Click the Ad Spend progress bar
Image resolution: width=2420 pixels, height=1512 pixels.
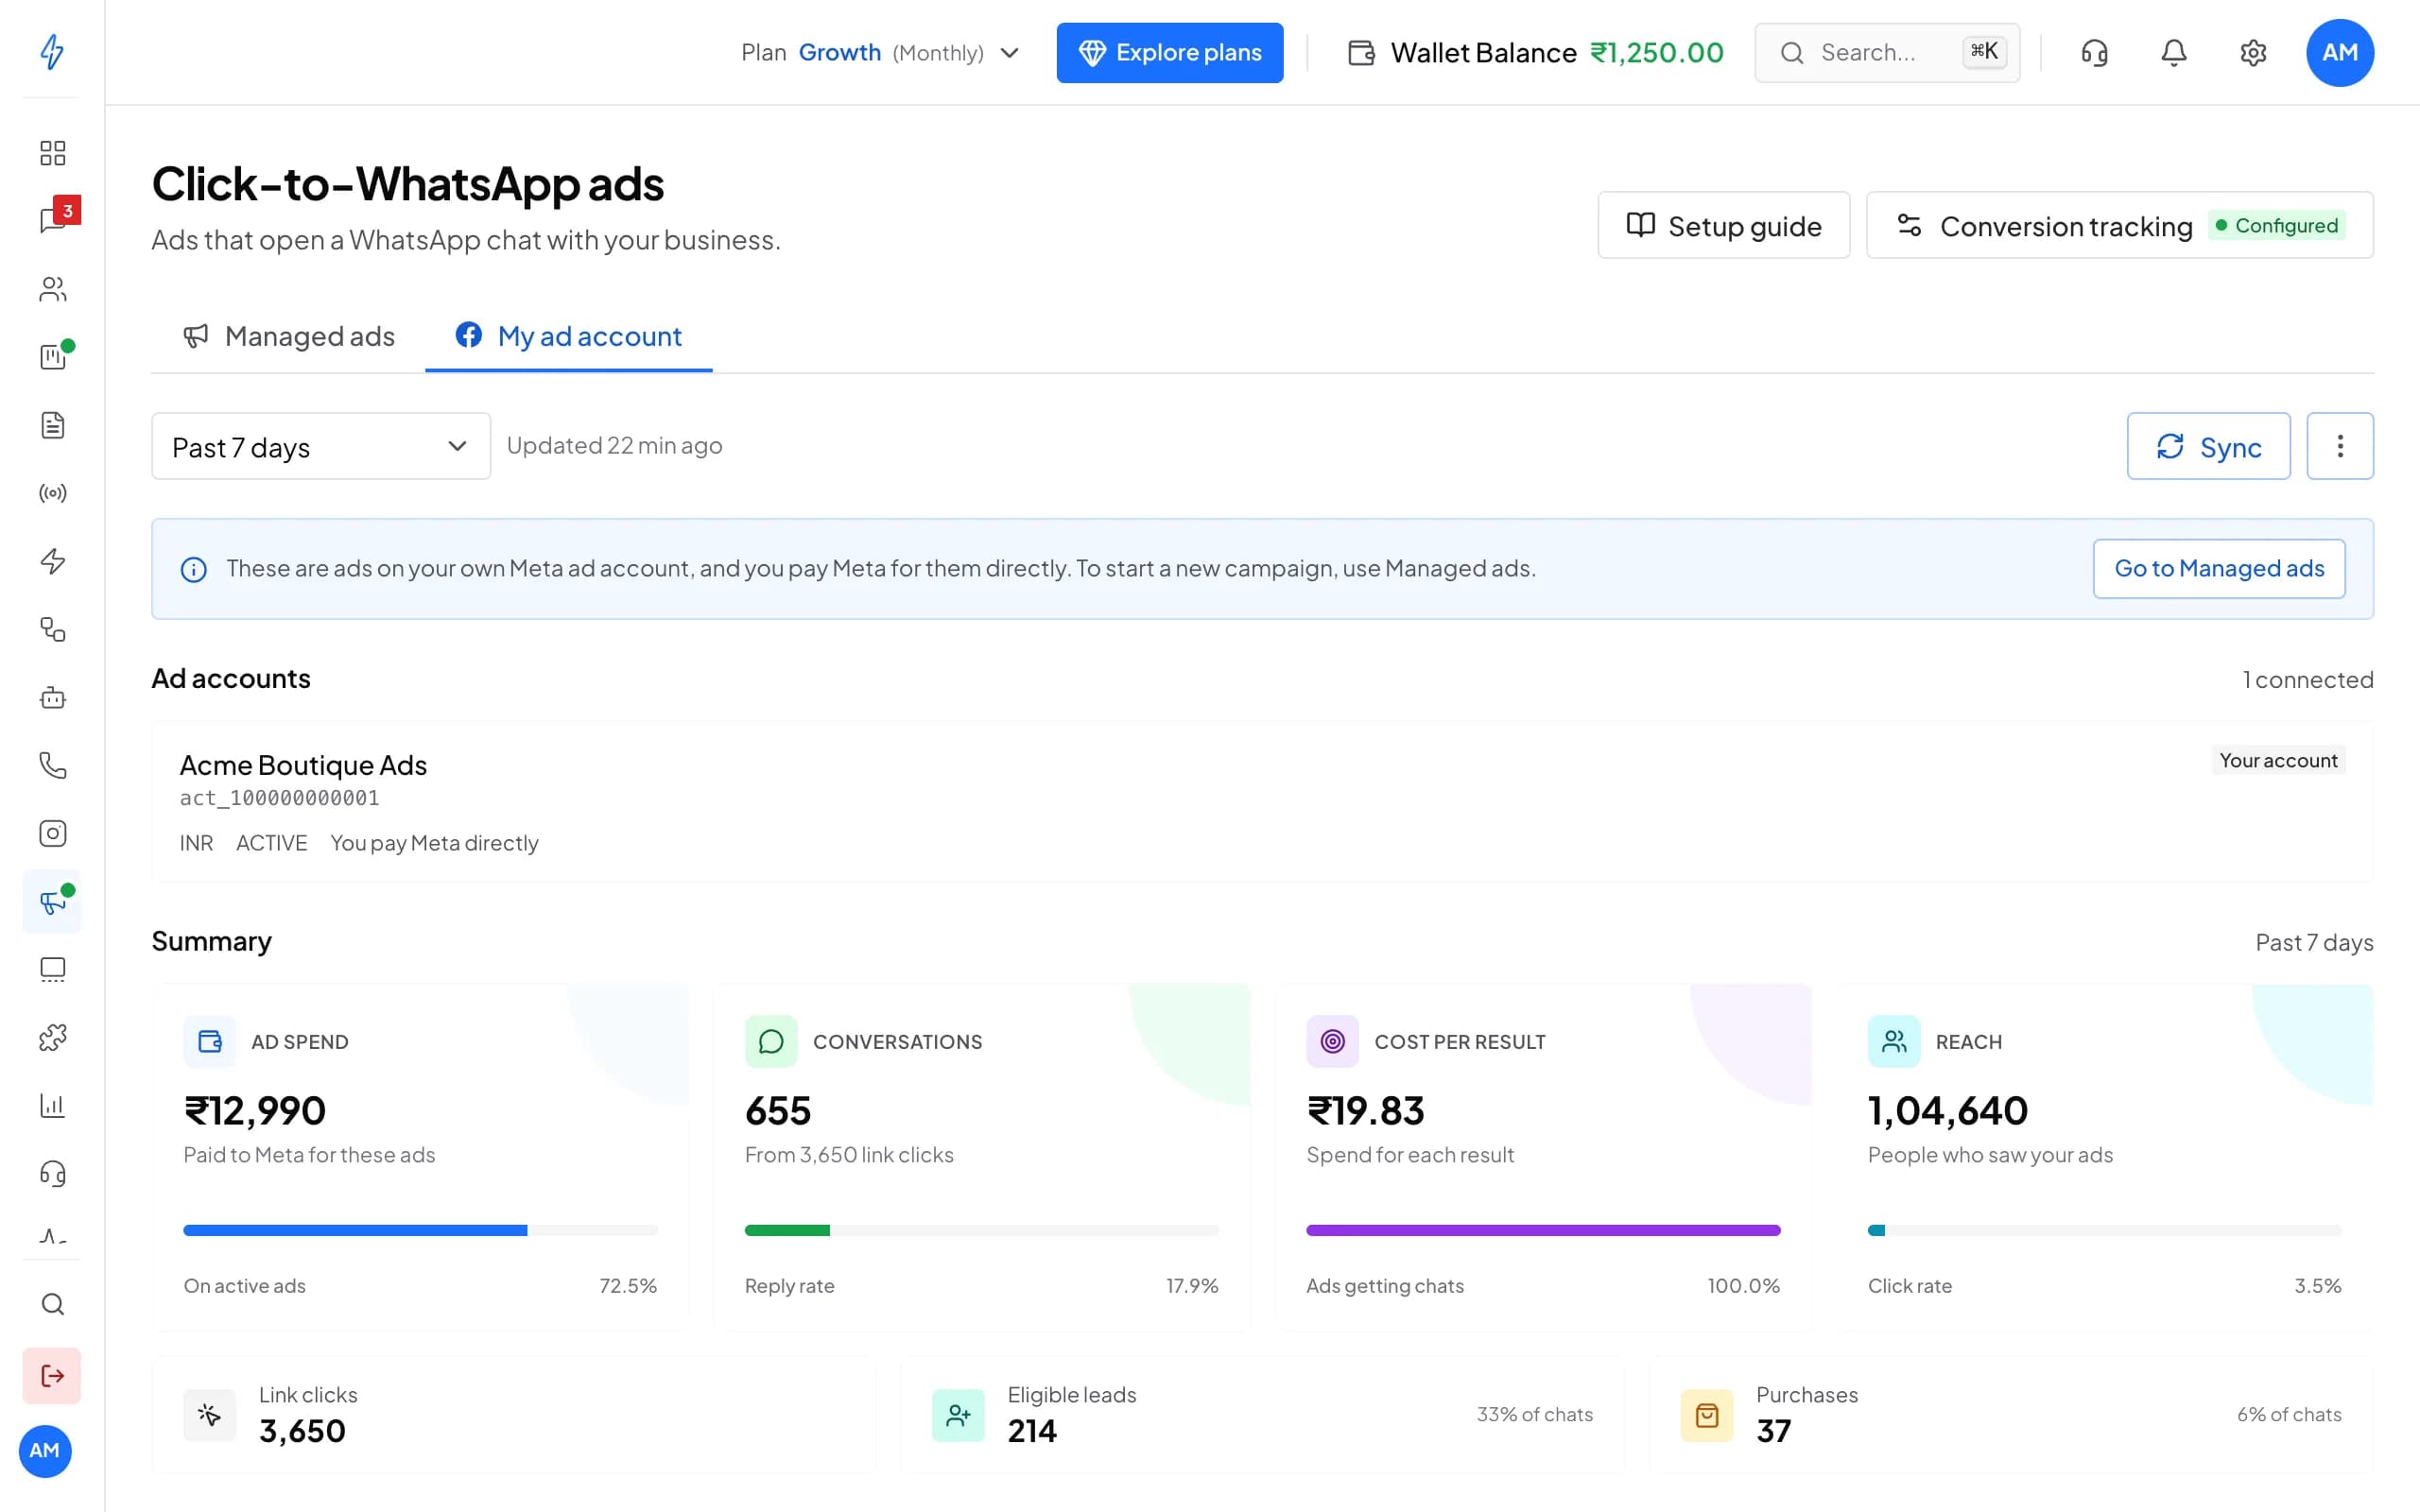pos(420,1230)
